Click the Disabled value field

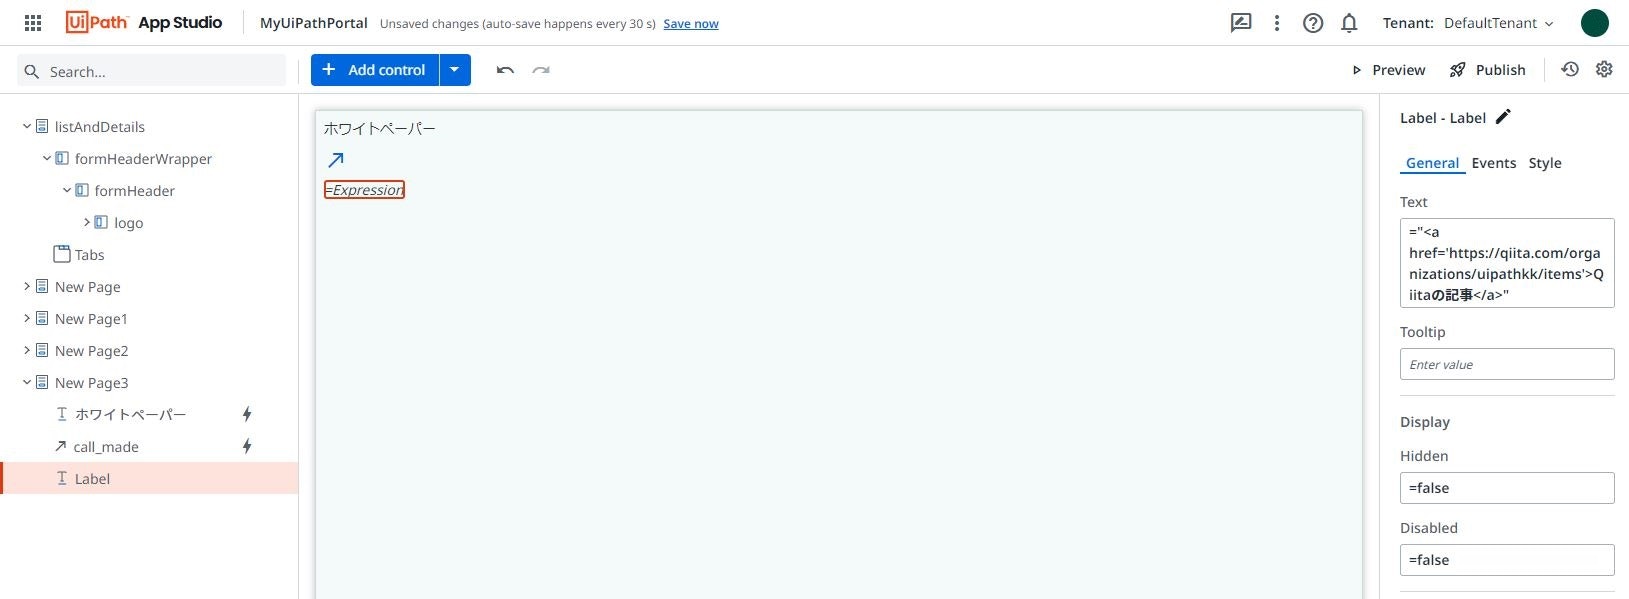1507,560
